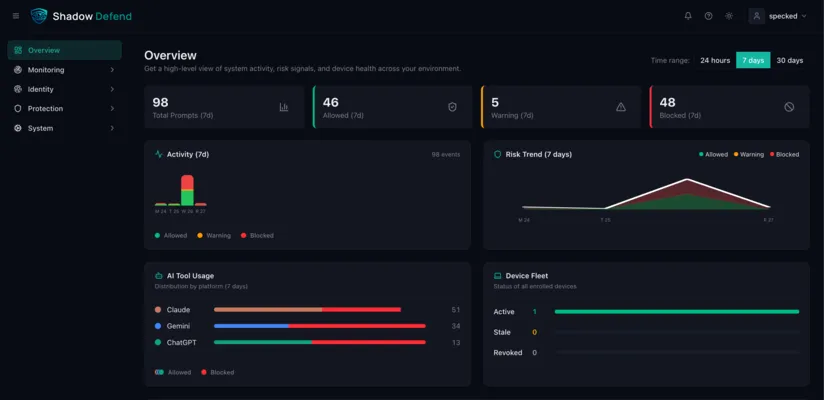Toggle Blocked in AI Tool Usage legend
This screenshot has height=400, width=824.
[x=218, y=372]
